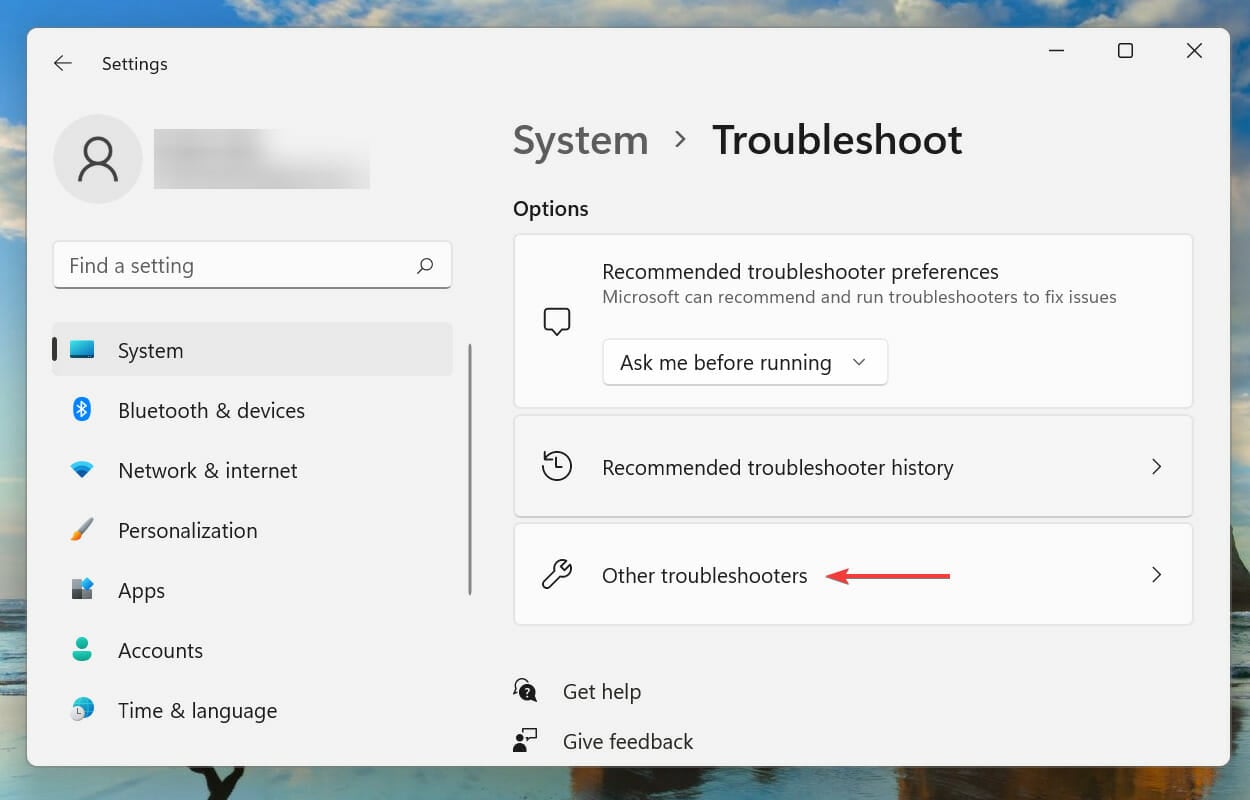The width and height of the screenshot is (1250, 800).
Task: Click the sidebar vertical scrollbar
Action: [469, 470]
